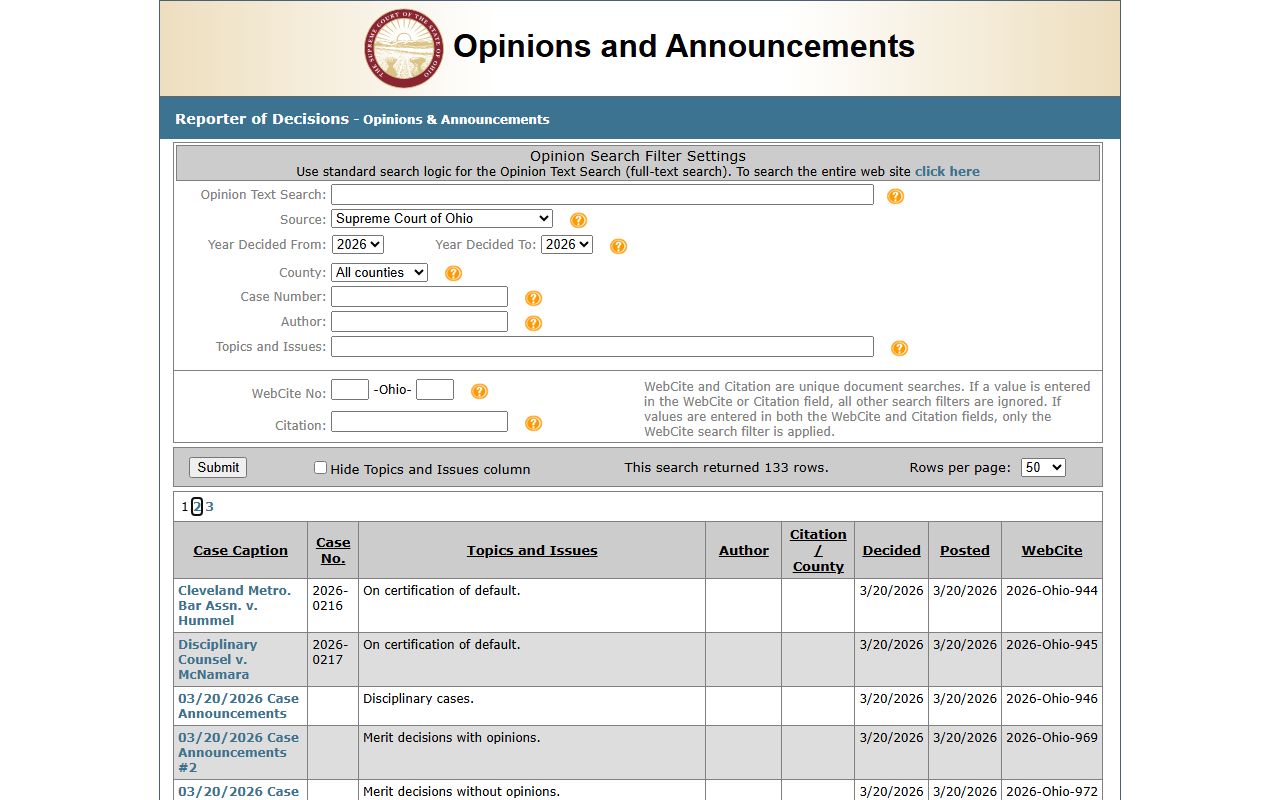Open 03/20/2026 Case Announcements link
Screen dimensions: 1280x800
(x=238, y=706)
